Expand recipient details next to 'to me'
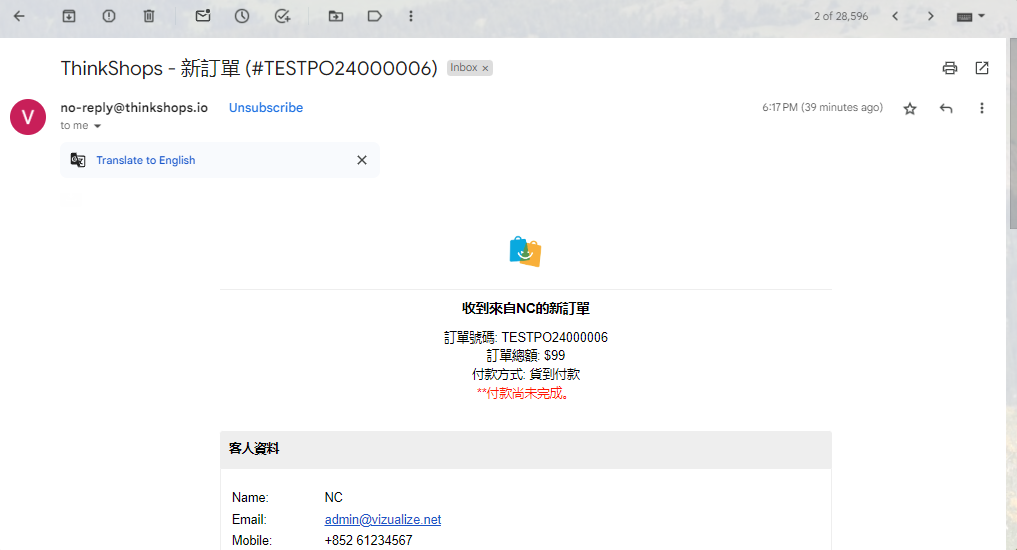The height and width of the screenshot is (550, 1017). pyautogui.click(x=97, y=127)
